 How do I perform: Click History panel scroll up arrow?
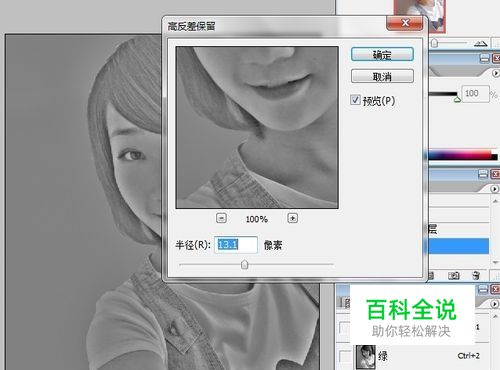coord(495,201)
